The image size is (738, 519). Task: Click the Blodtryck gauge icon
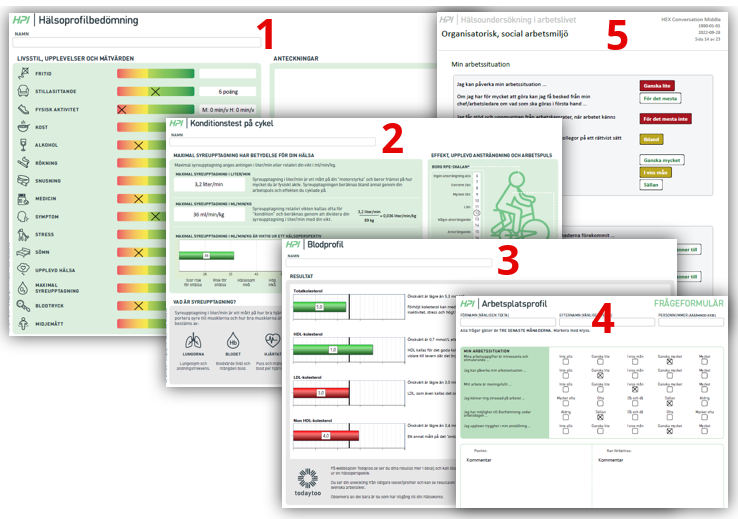point(24,306)
